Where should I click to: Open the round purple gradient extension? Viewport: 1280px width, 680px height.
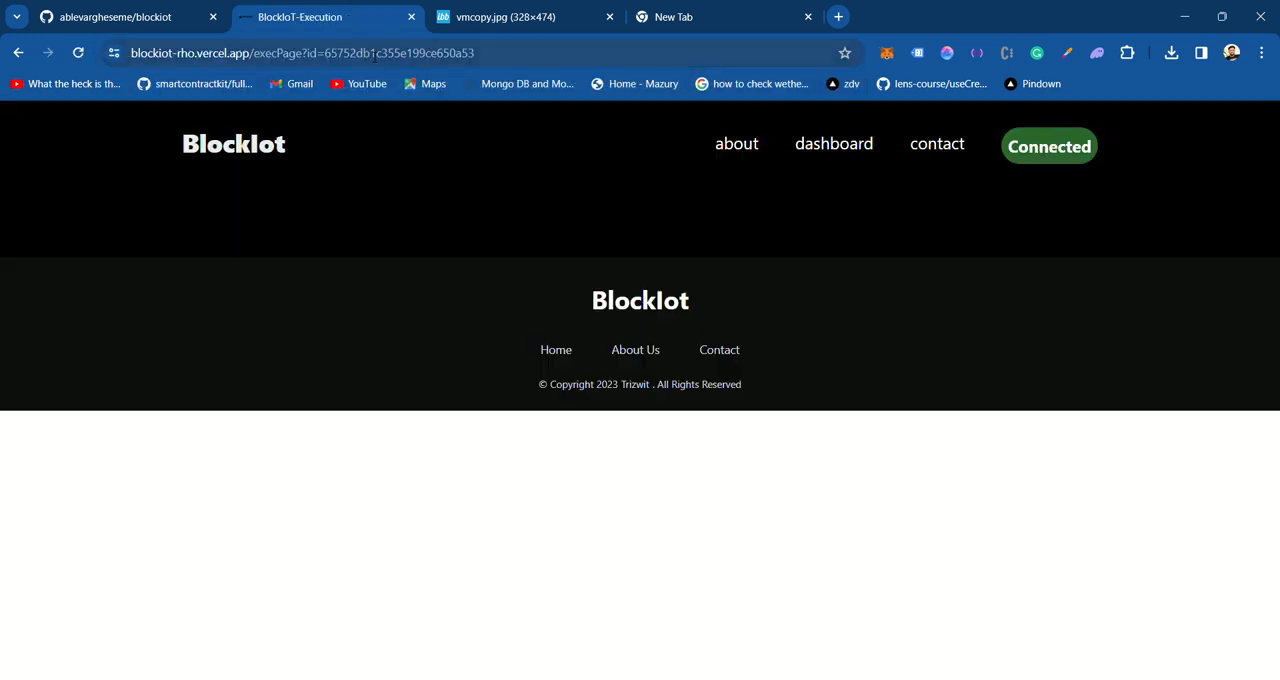tap(947, 53)
